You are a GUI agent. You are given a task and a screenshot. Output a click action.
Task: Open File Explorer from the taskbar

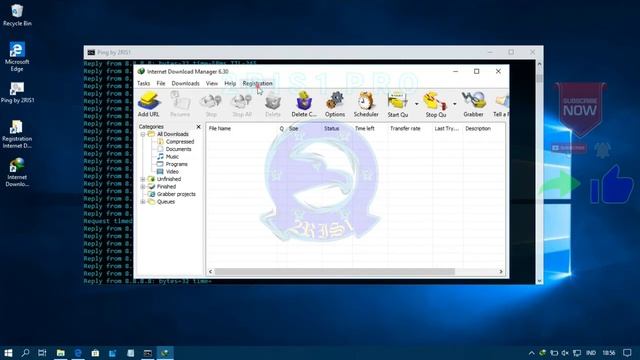(60, 353)
